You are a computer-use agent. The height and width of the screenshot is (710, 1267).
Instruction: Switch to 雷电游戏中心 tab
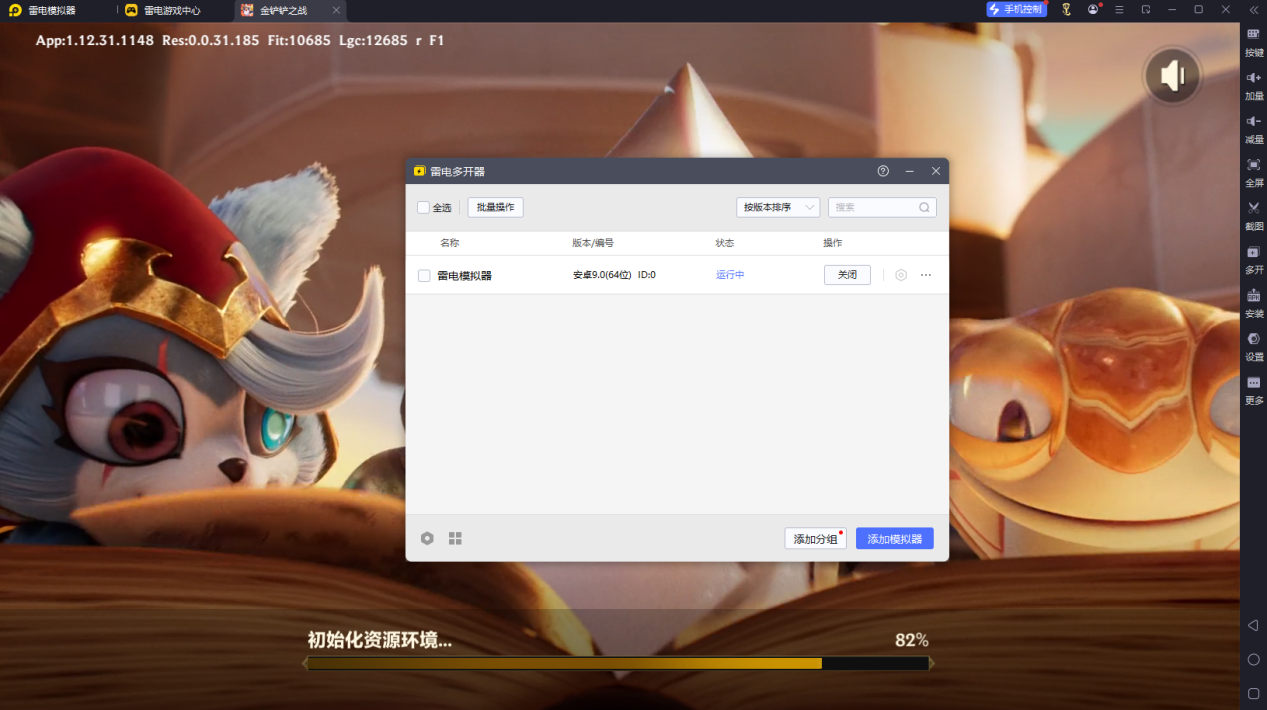[x=163, y=10]
